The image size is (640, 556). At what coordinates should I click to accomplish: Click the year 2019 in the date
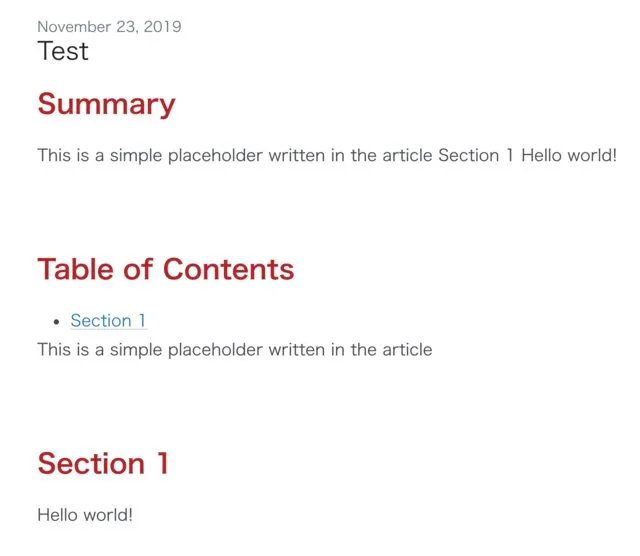[x=162, y=27]
